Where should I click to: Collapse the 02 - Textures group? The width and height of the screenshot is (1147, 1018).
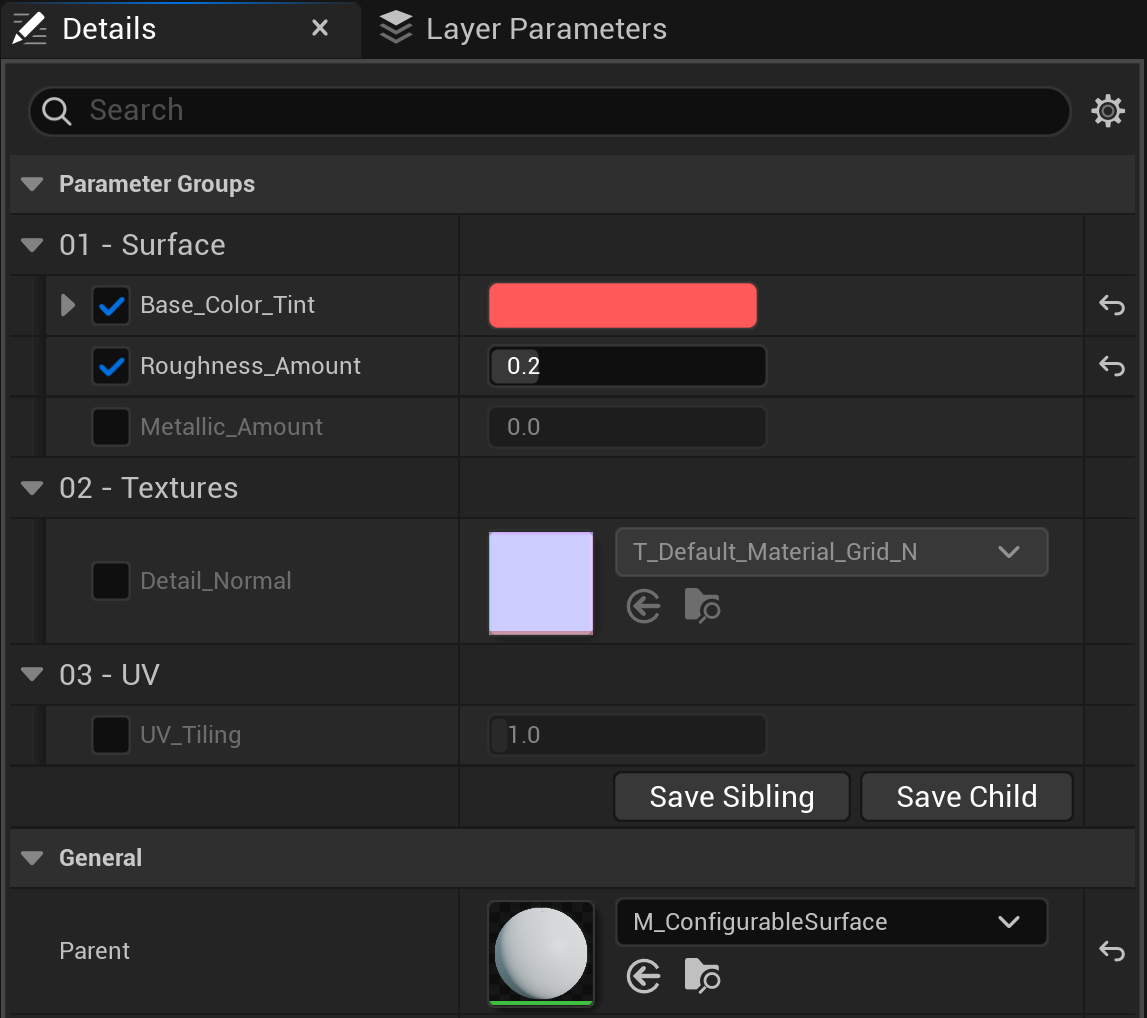pyautogui.click(x=32, y=488)
